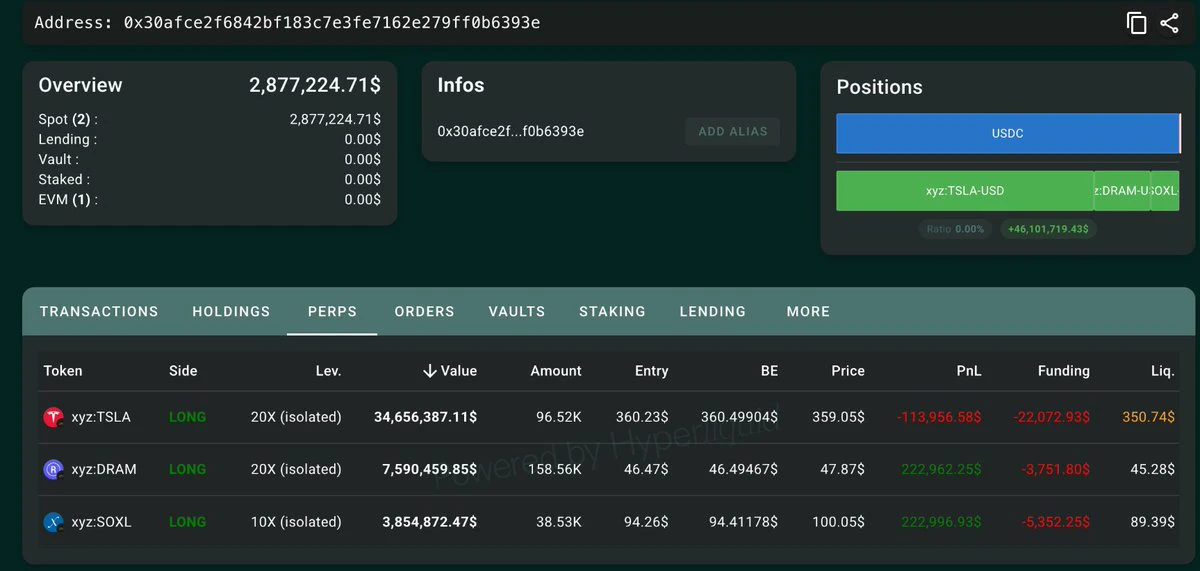Viewport: 1200px width, 571px height.
Task: Click the Vault row in Overview
Action: pyautogui.click(x=209, y=159)
